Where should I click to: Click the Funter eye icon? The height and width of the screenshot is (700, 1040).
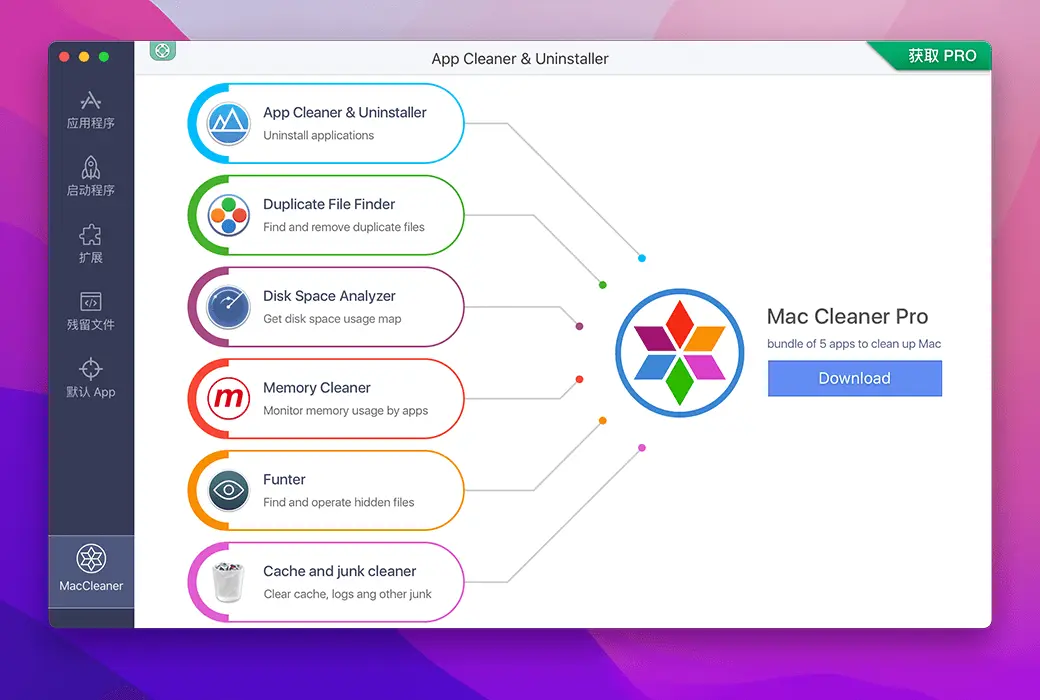tap(228, 490)
